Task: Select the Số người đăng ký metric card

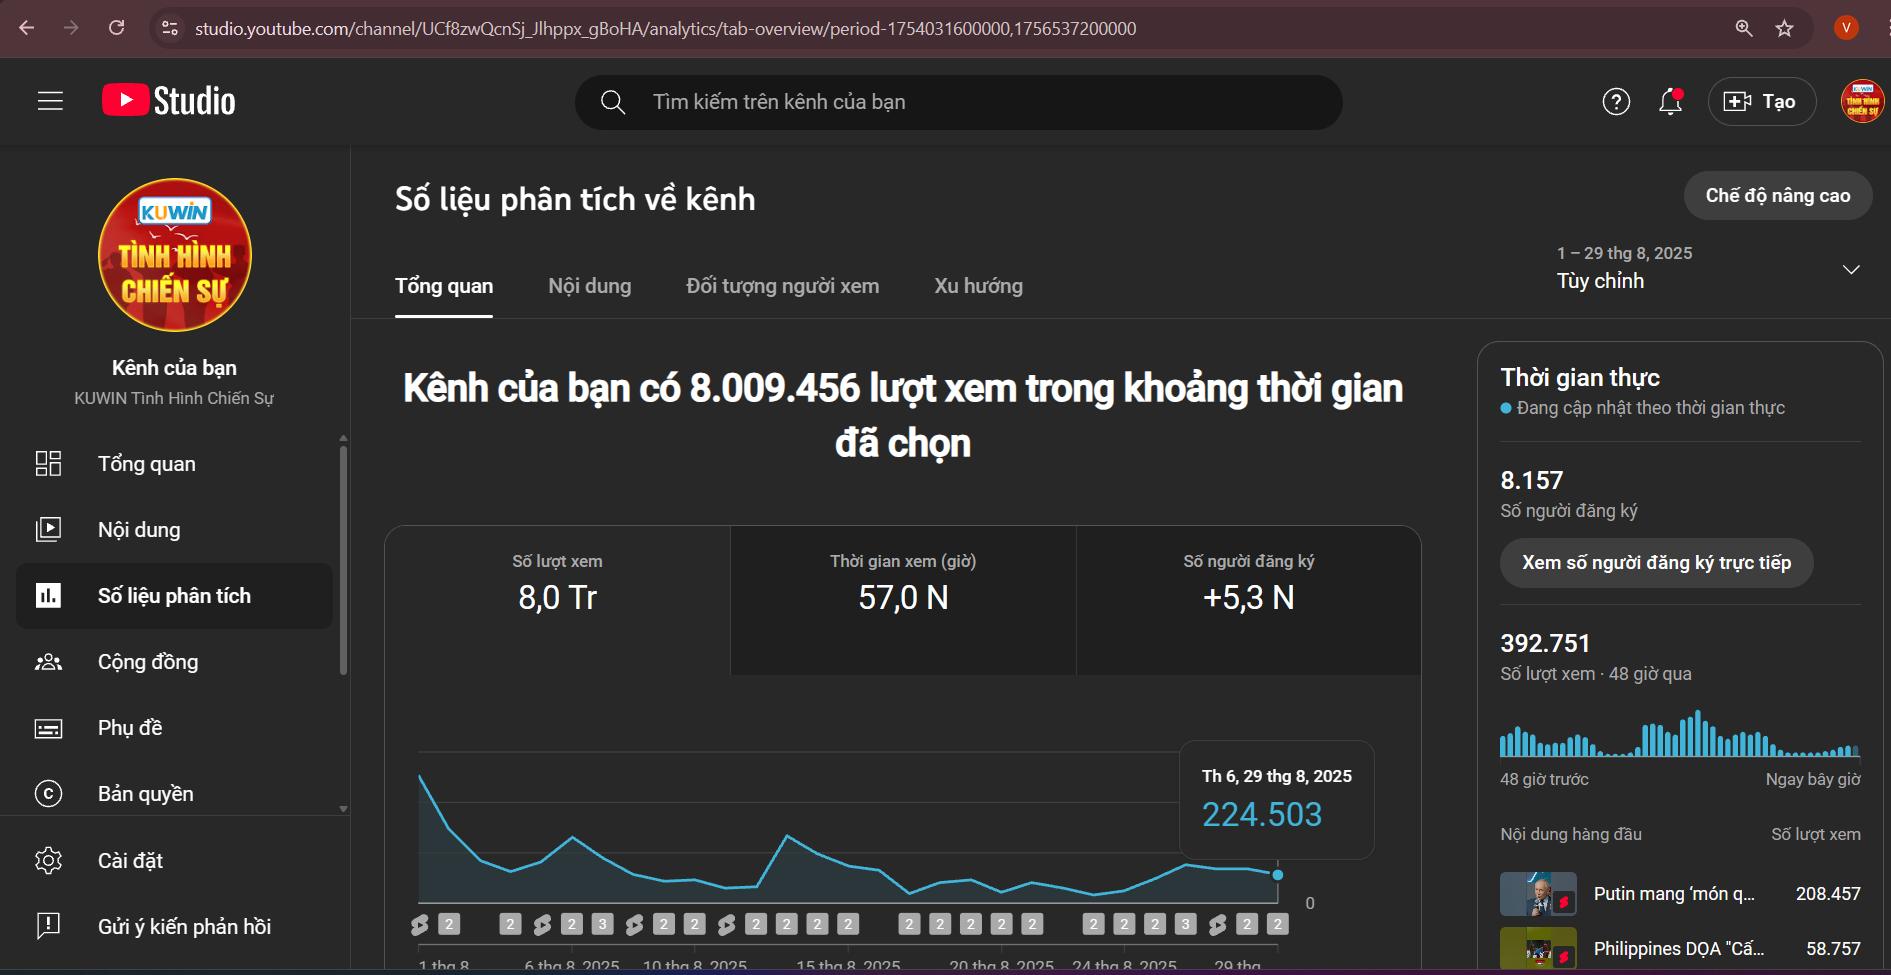Action: (1249, 600)
